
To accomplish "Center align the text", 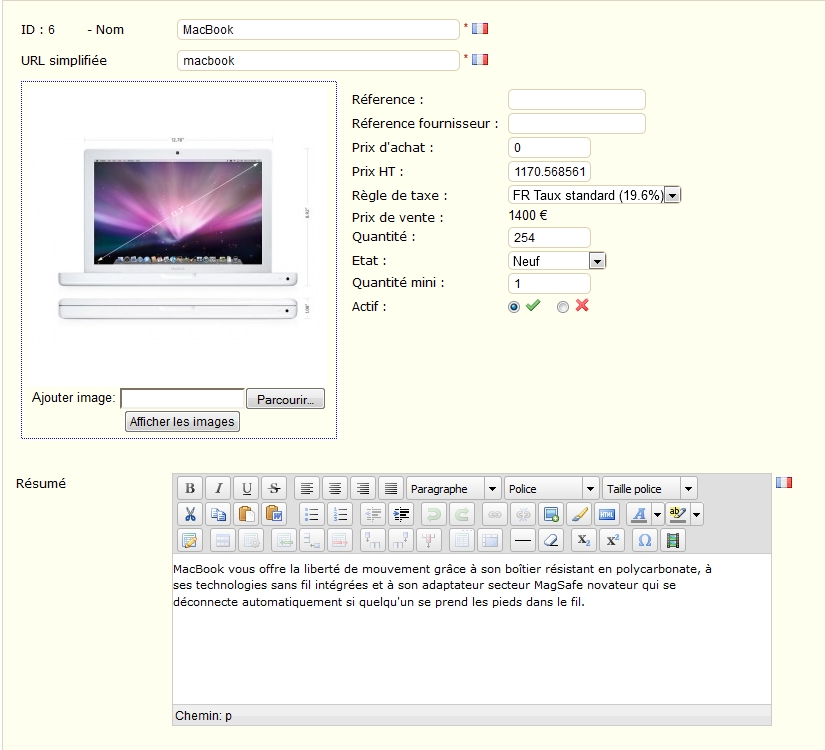I will 335,488.
